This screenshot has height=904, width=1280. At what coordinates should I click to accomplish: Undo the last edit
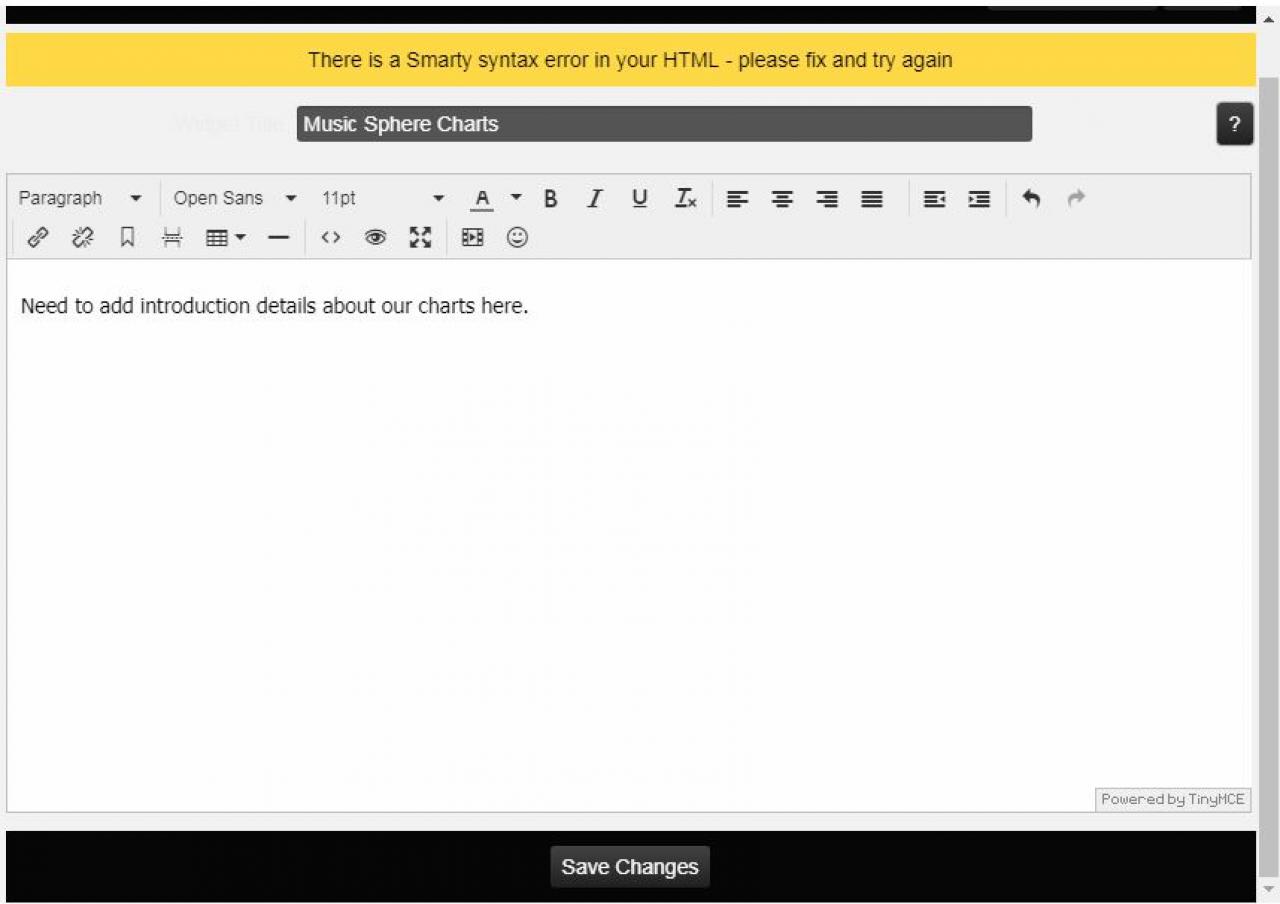point(1031,199)
